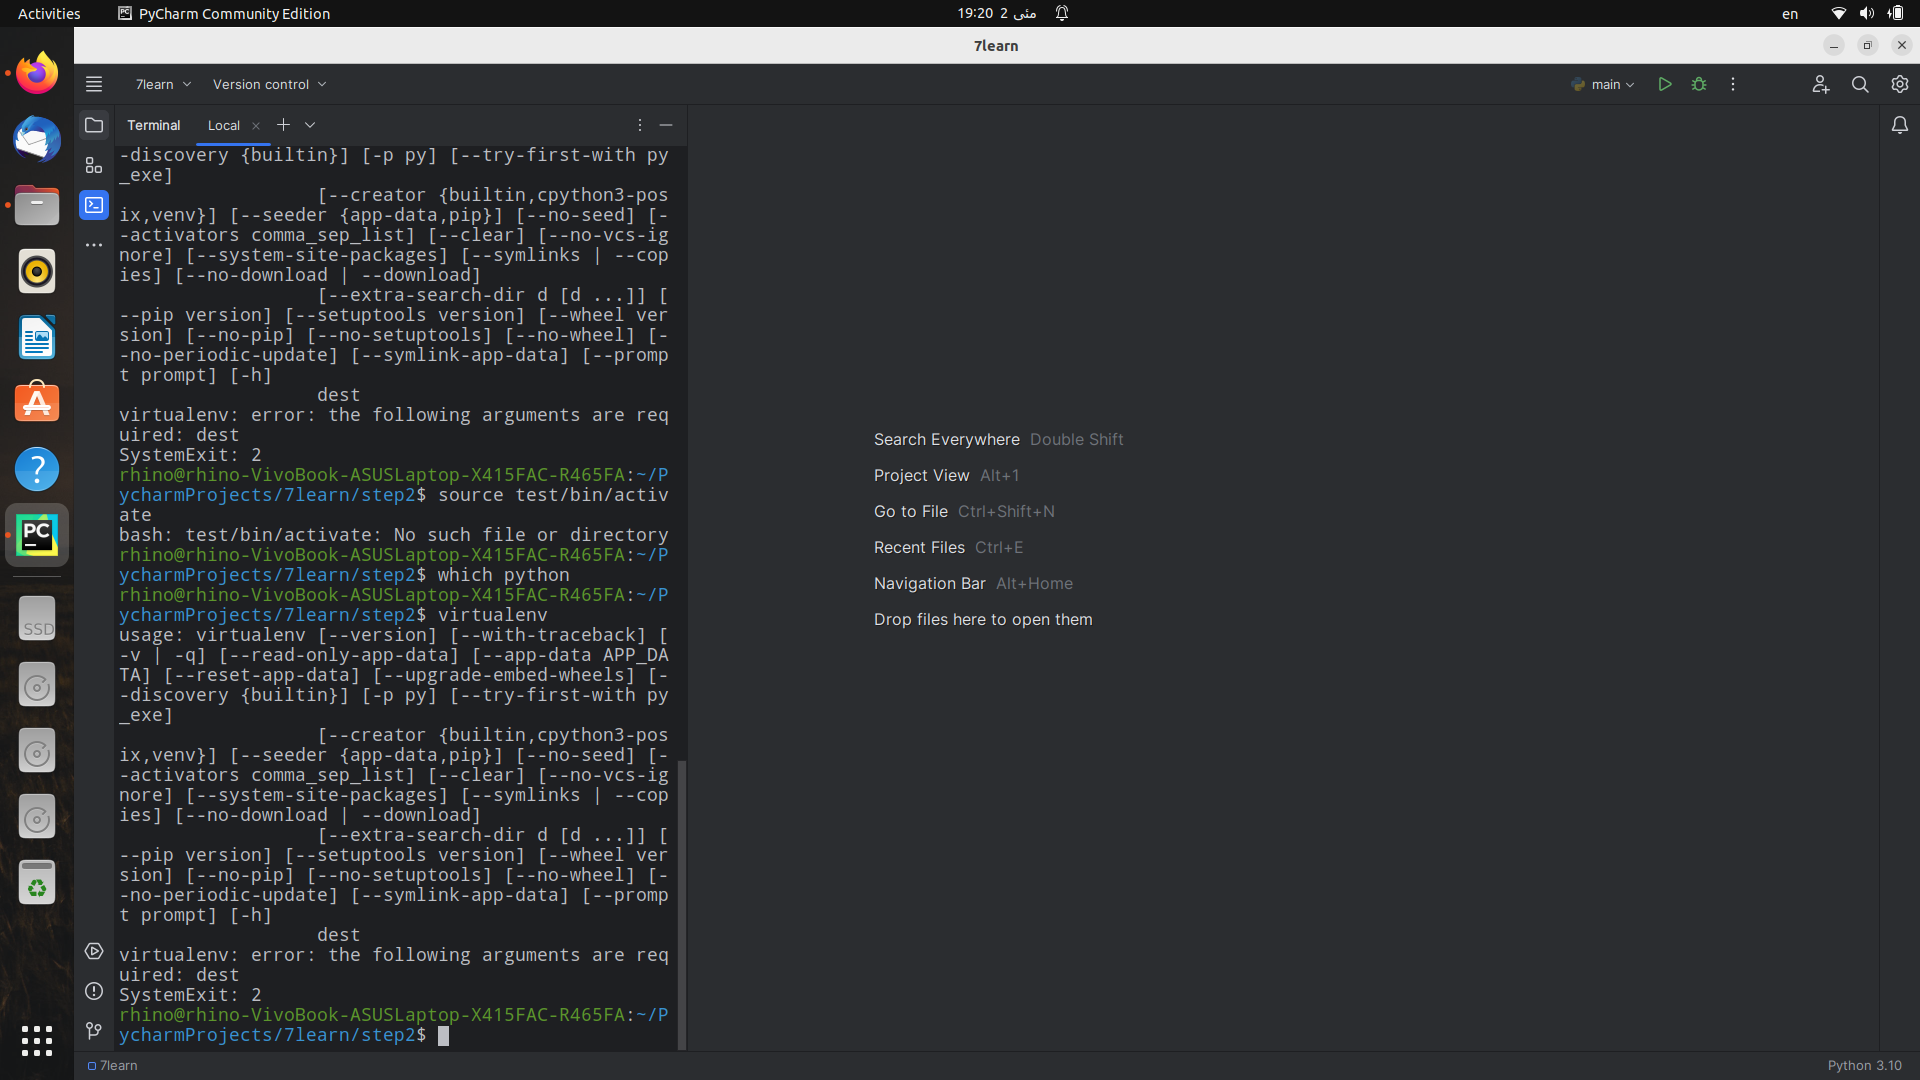The width and height of the screenshot is (1920, 1080).
Task: Click Recent Files hint text
Action: coord(919,547)
